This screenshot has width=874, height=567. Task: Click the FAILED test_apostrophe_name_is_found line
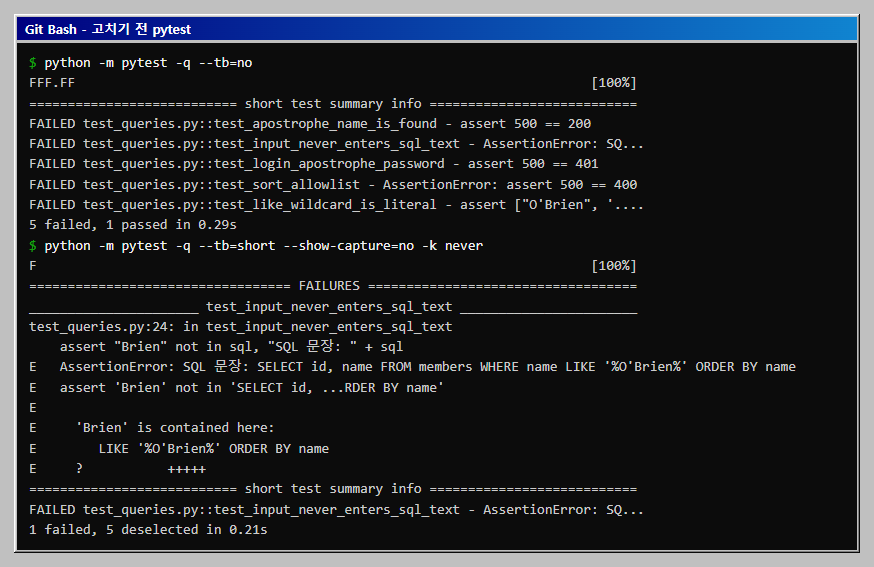pos(310,124)
